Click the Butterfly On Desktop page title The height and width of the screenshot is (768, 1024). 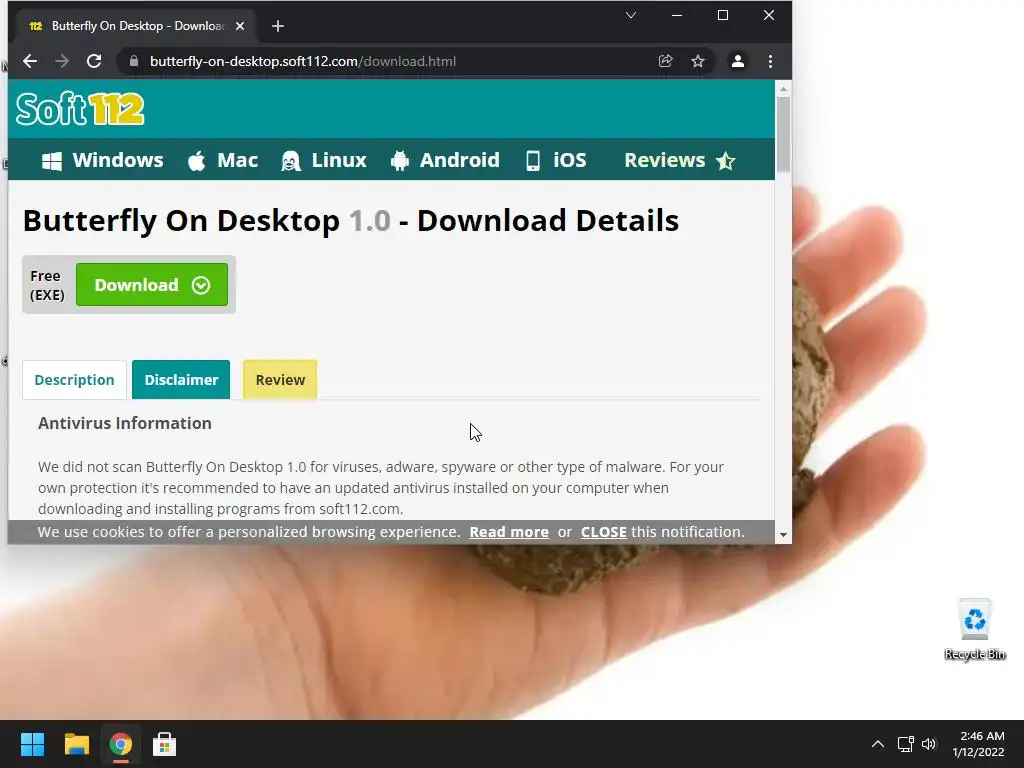351,221
